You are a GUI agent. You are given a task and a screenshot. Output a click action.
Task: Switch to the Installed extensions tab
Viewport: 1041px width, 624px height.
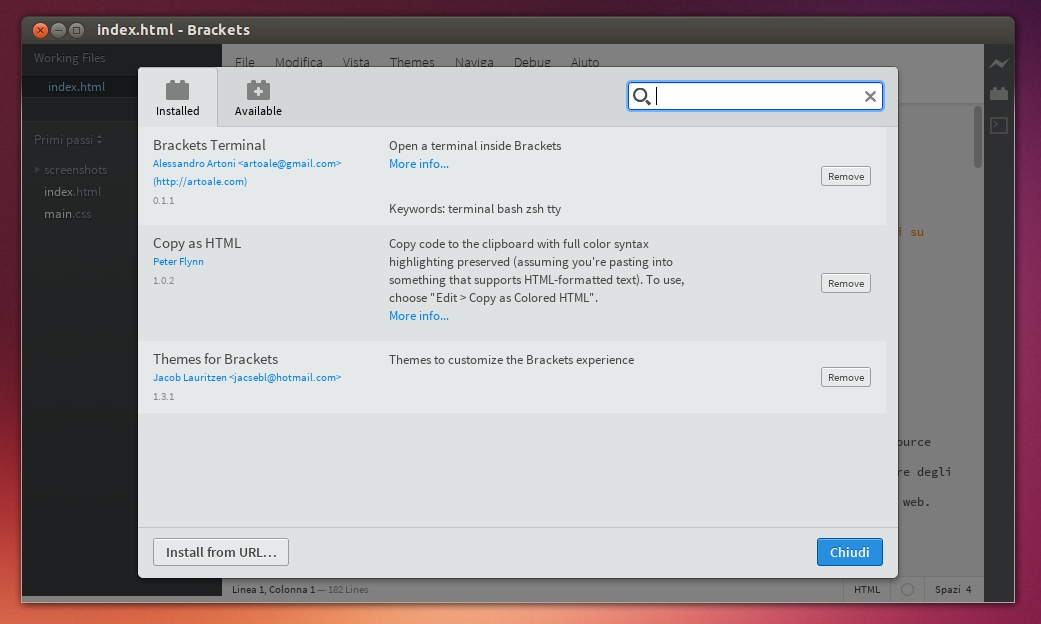(177, 98)
